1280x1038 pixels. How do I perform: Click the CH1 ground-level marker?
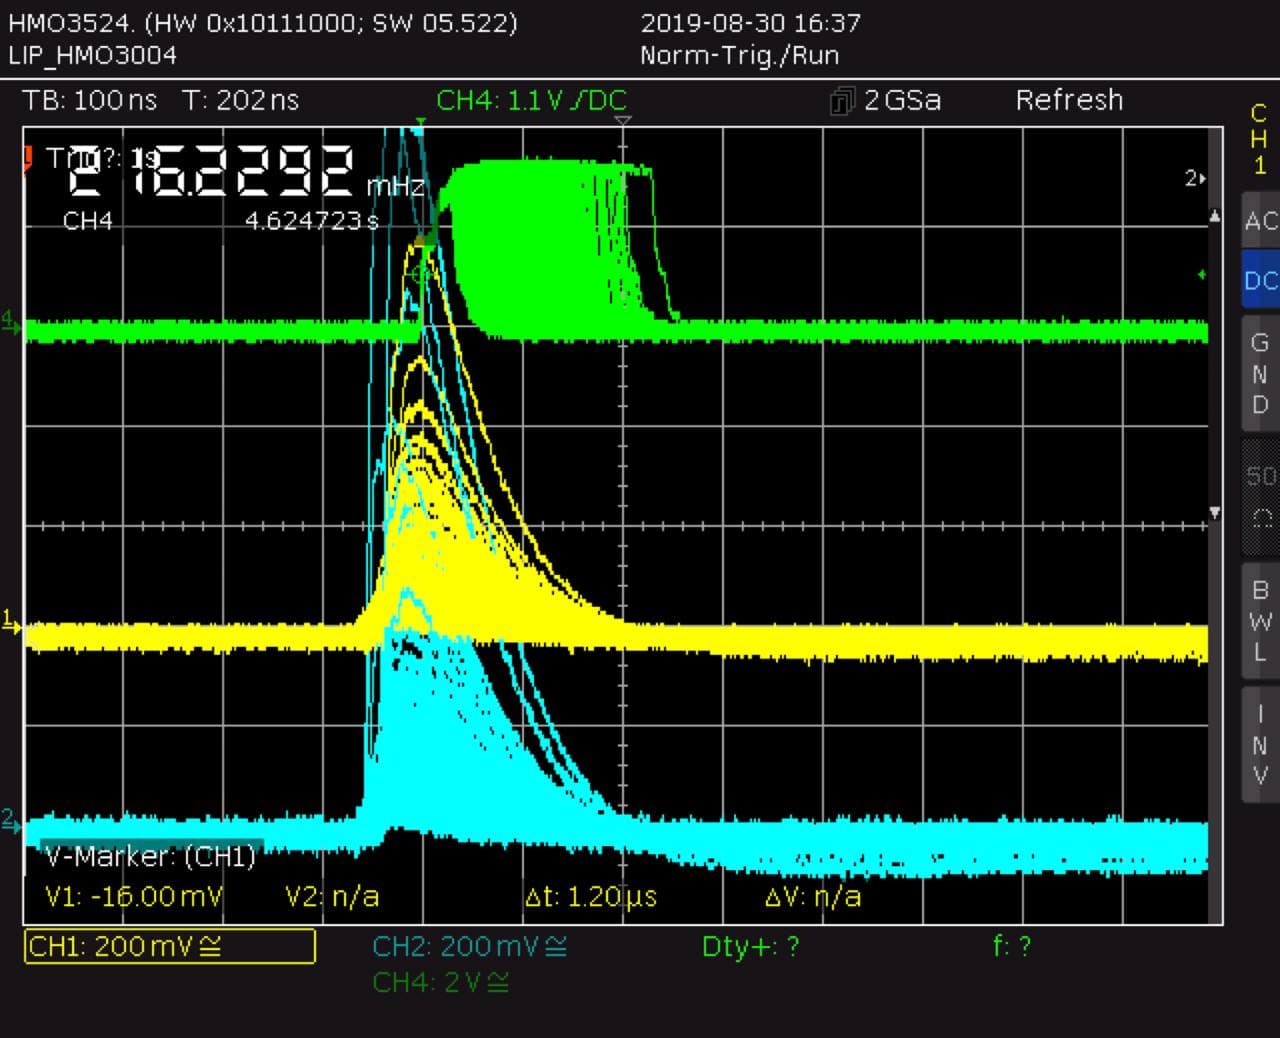coord(10,622)
